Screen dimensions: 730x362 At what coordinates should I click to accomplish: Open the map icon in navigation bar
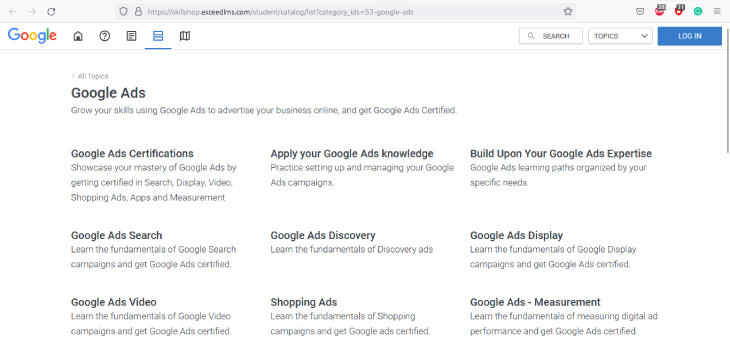pyautogui.click(x=185, y=36)
